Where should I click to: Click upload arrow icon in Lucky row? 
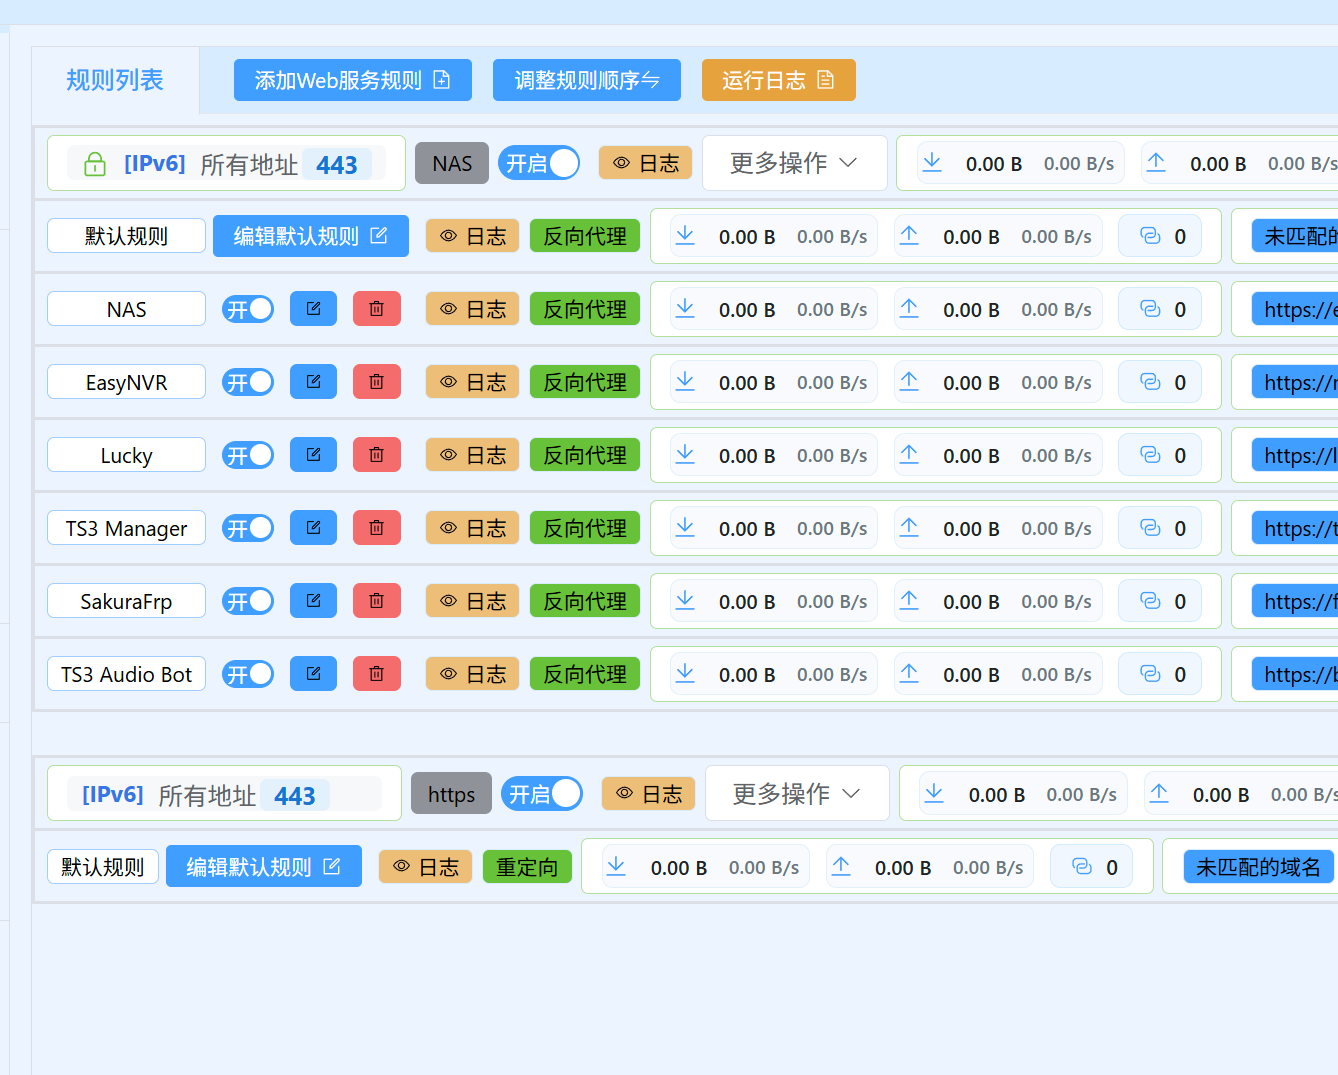click(x=909, y=455)
